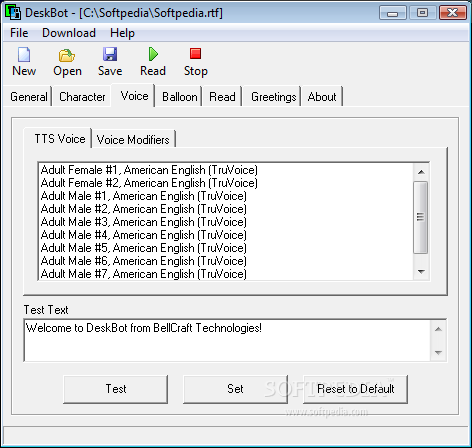Open the Download menu

tap(69, 33)
